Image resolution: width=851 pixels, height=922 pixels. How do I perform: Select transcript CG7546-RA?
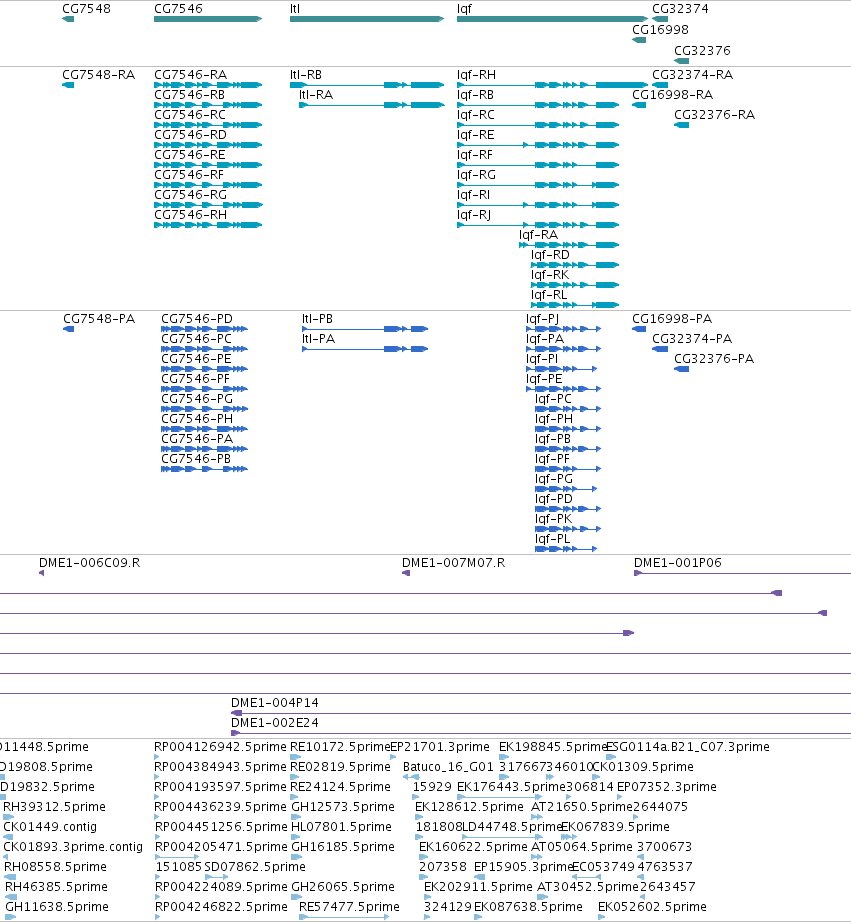pyautogui.click(x=191, y=75)
